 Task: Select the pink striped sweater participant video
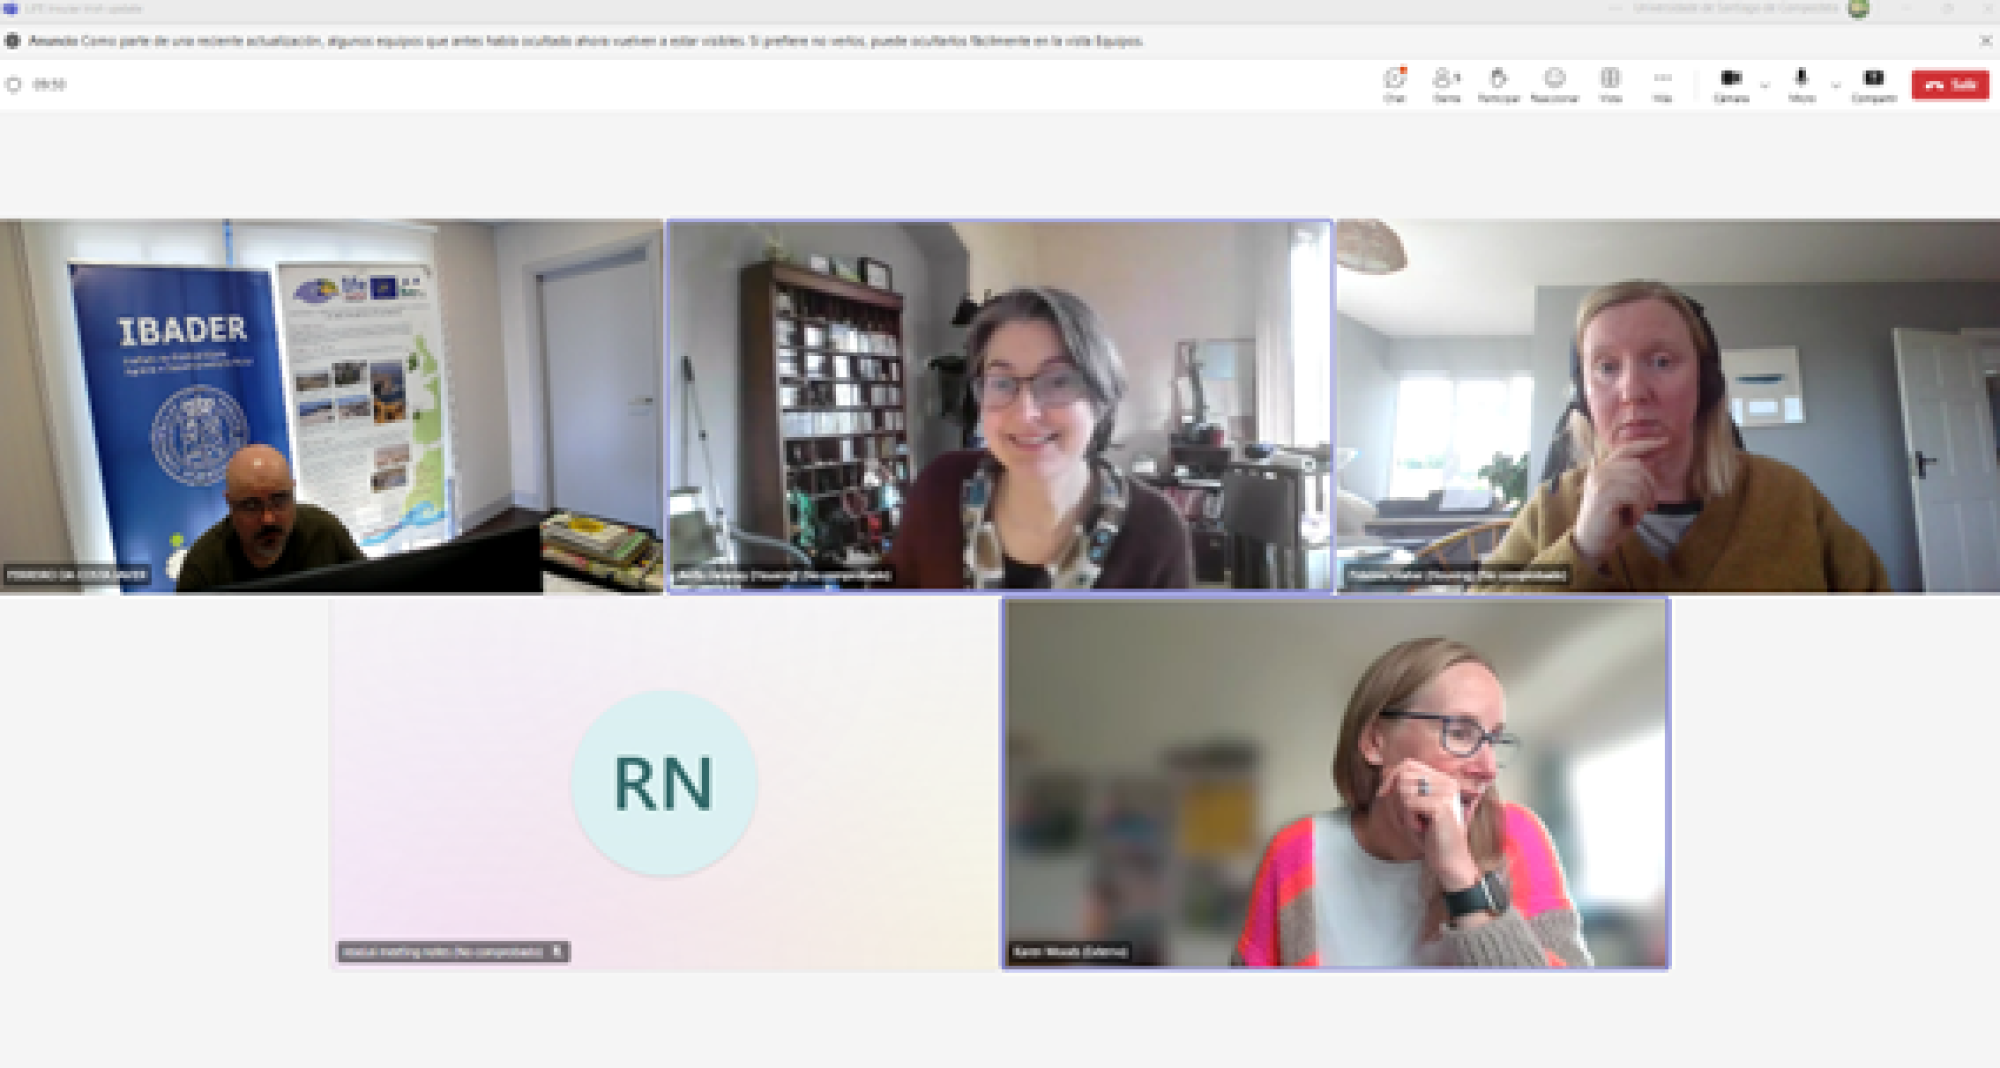pos(1336,783)
